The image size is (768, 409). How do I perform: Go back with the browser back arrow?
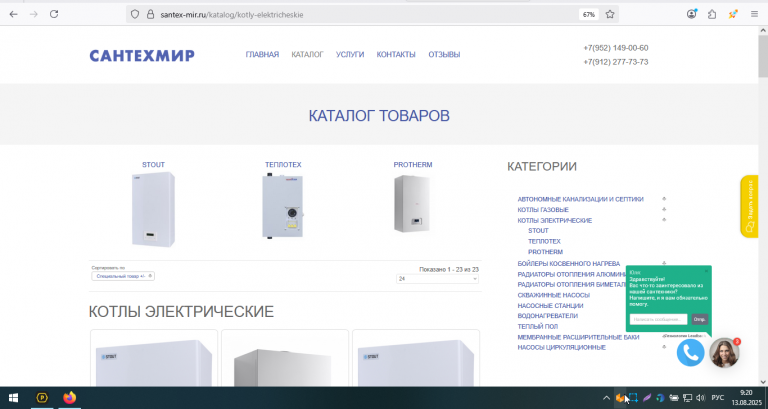pos(13,14)
